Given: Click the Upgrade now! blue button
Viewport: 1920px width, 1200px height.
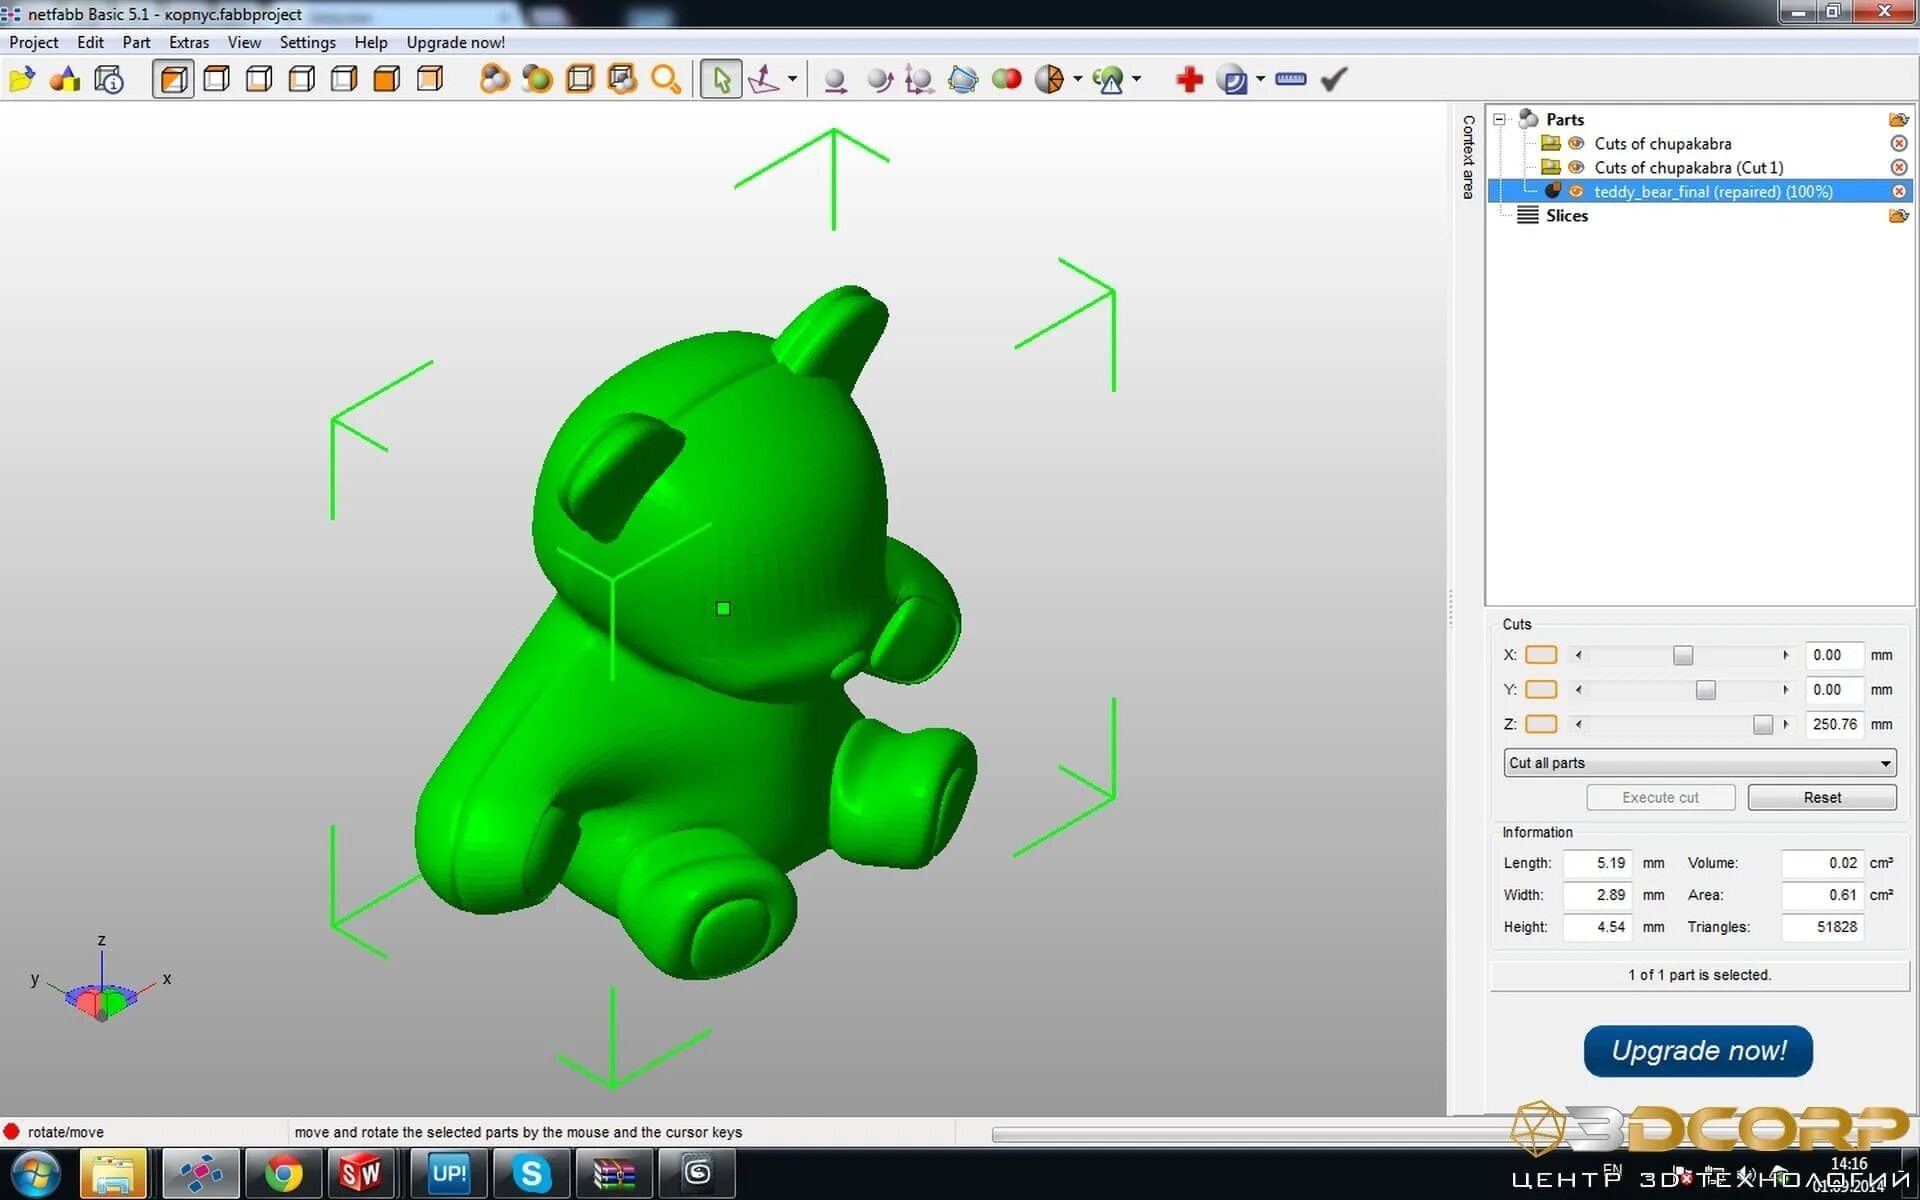Looking at the screenshot, I should (1698, 1050).
